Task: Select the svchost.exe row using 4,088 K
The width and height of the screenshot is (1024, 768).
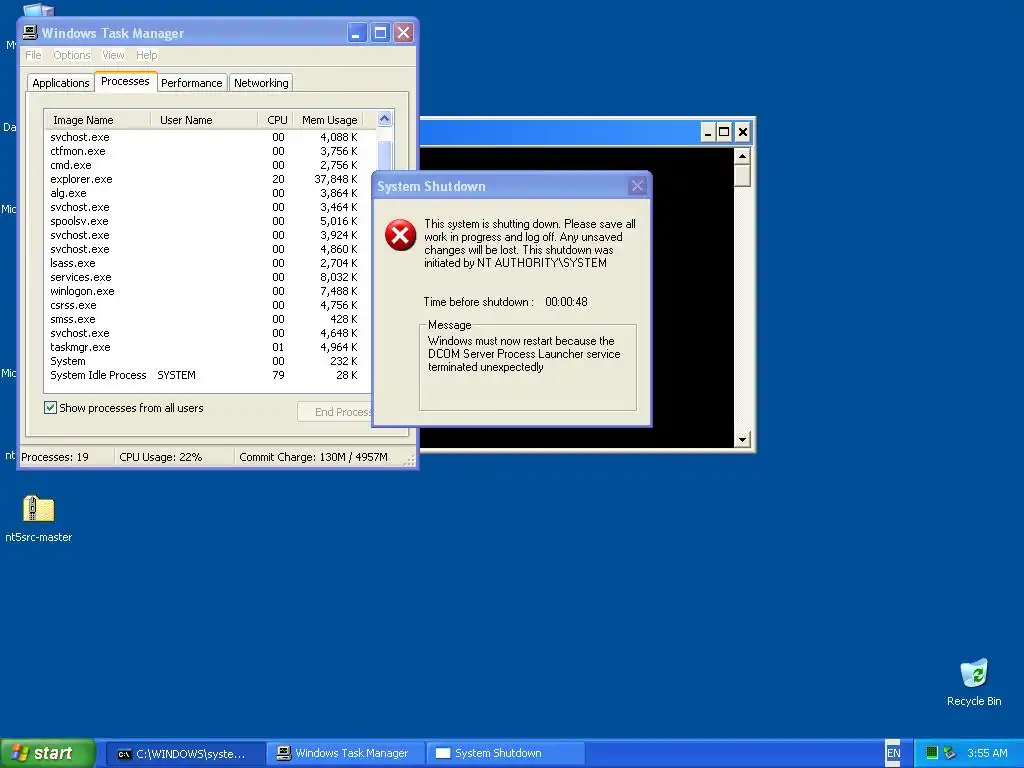Action: click(210, 137)
